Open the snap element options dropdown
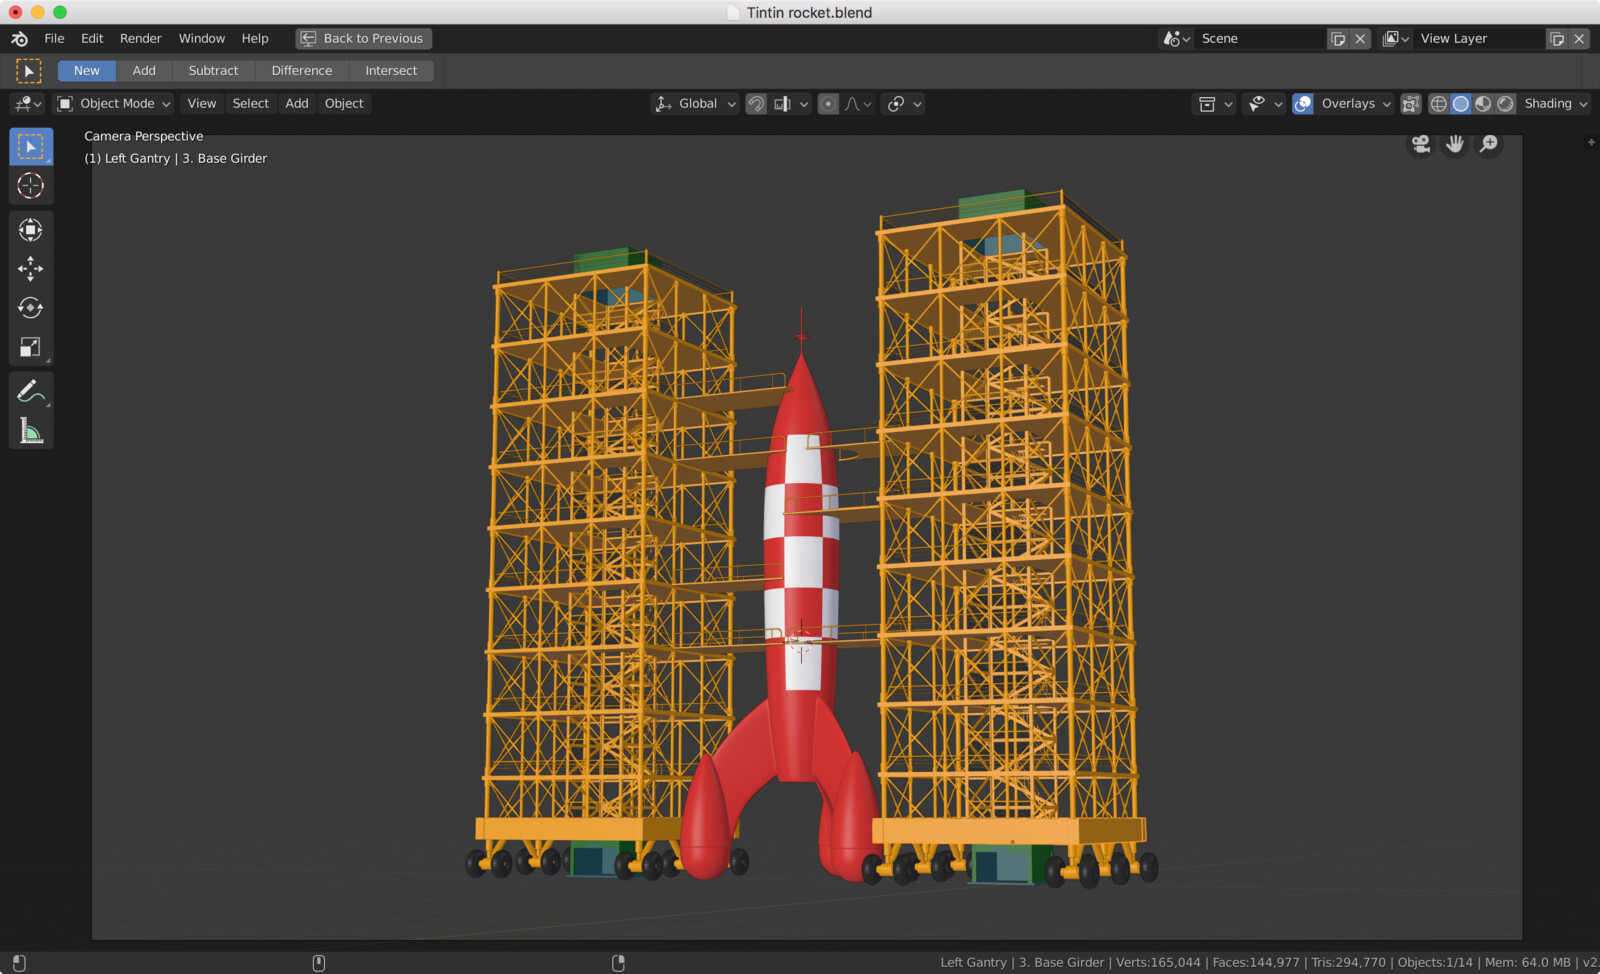The width and height of the screenshot is (1600, 974). 791,104
